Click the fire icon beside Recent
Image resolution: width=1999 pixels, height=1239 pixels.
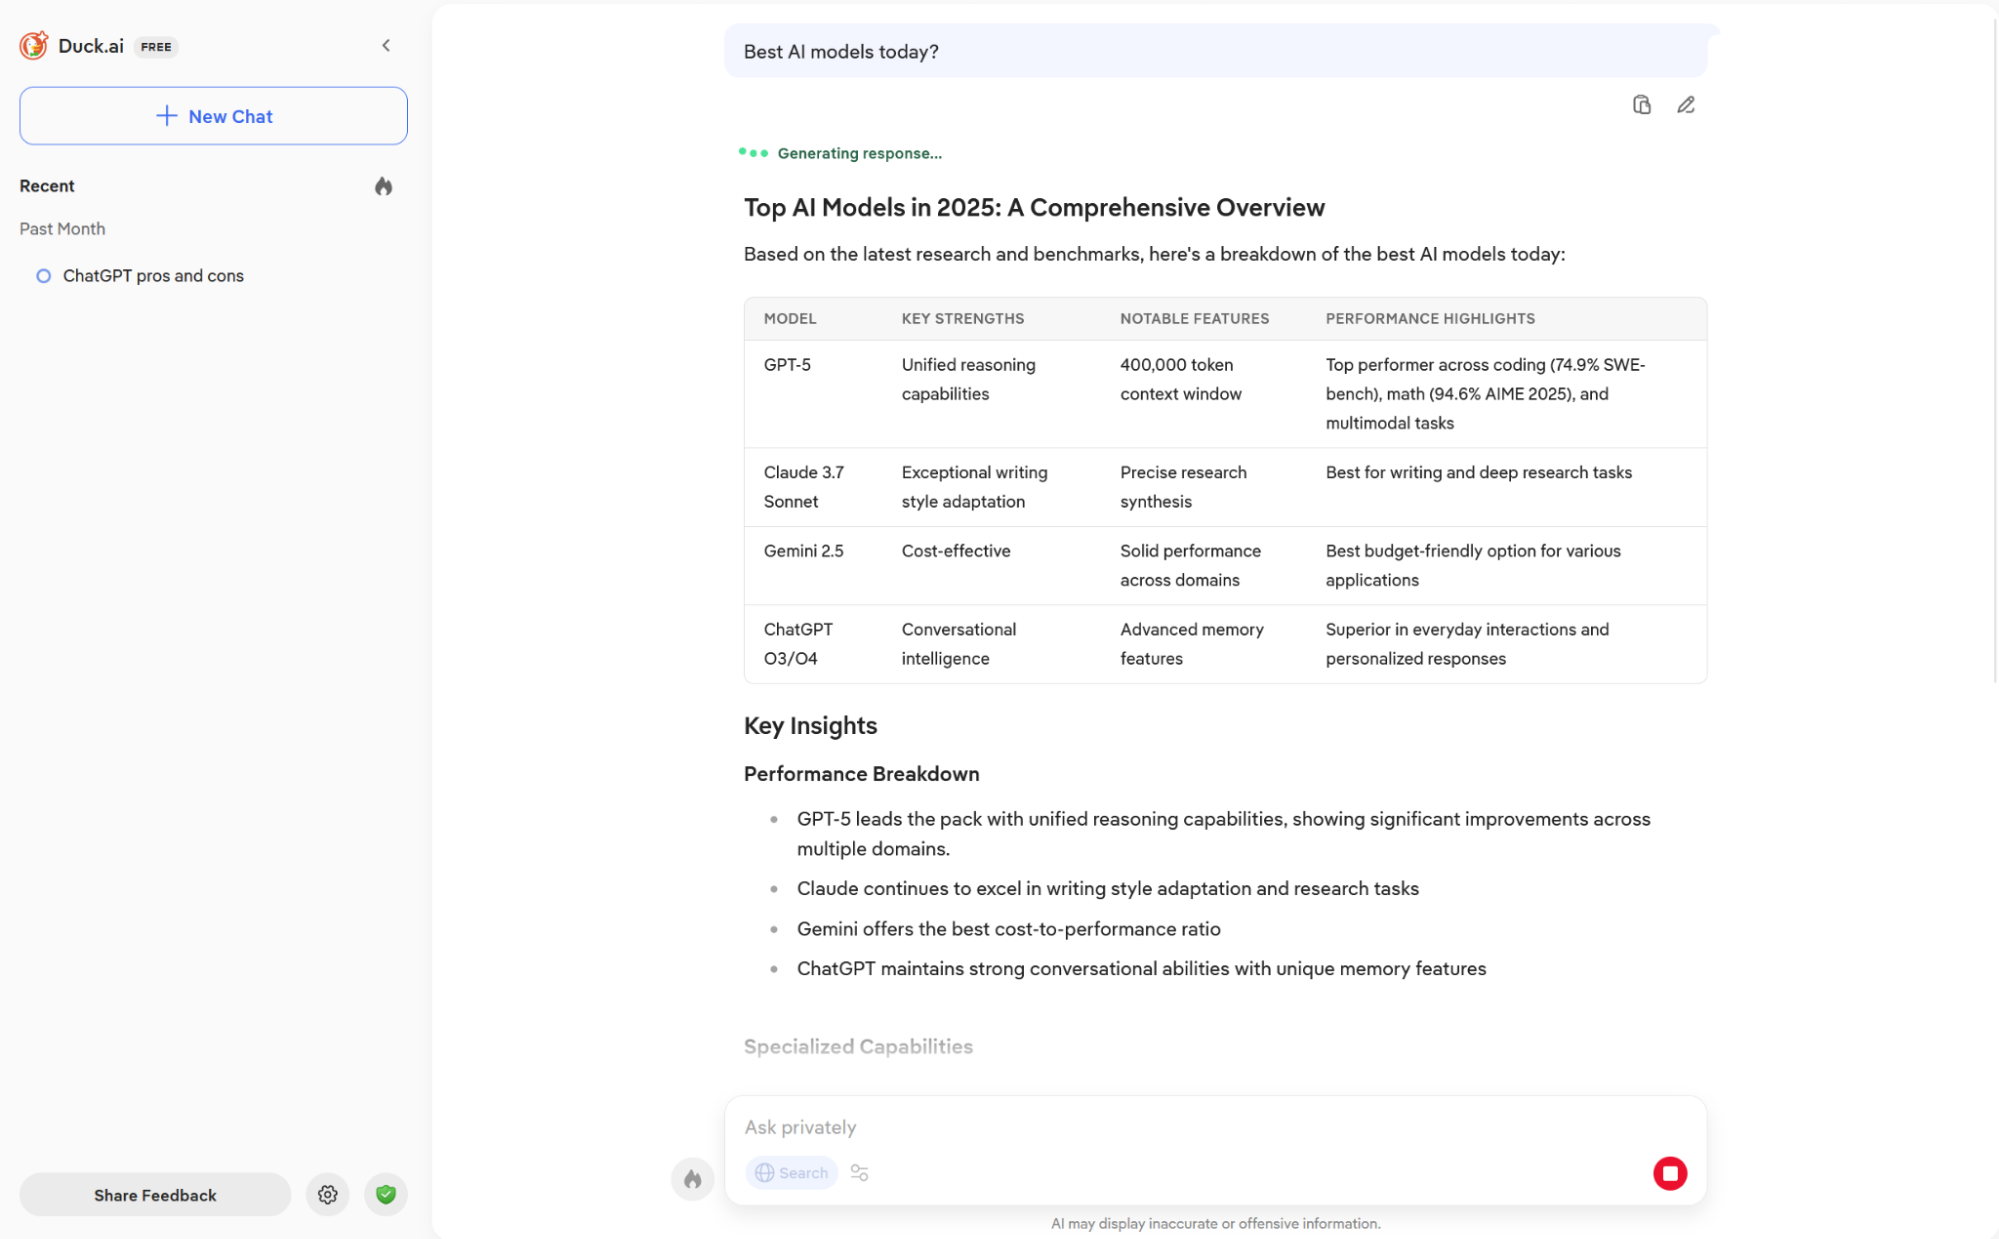click(x=383, y=186)
